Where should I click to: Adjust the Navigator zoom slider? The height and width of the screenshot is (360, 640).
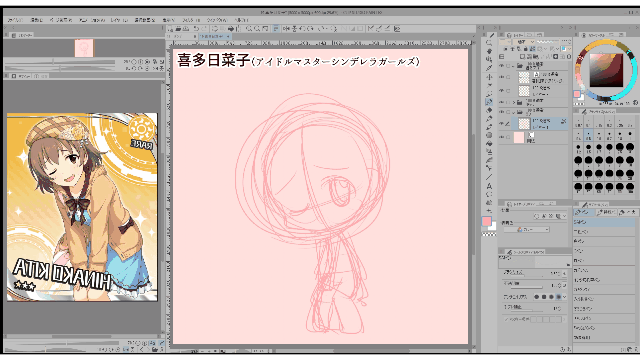pos(60,62)
